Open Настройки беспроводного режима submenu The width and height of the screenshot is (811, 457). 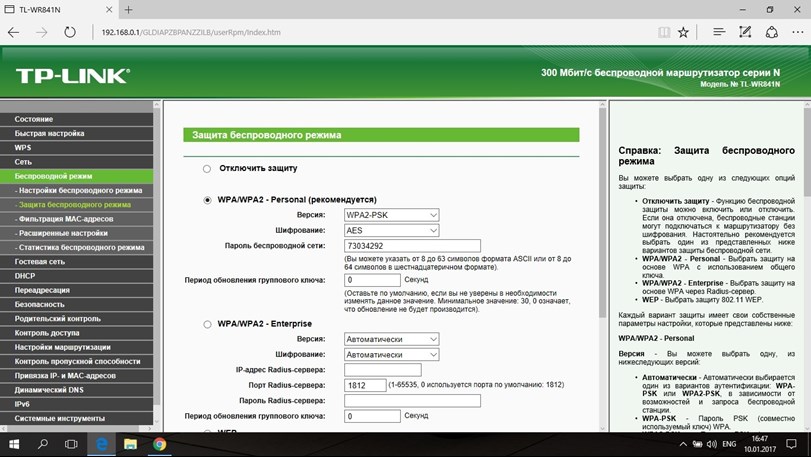77,190
